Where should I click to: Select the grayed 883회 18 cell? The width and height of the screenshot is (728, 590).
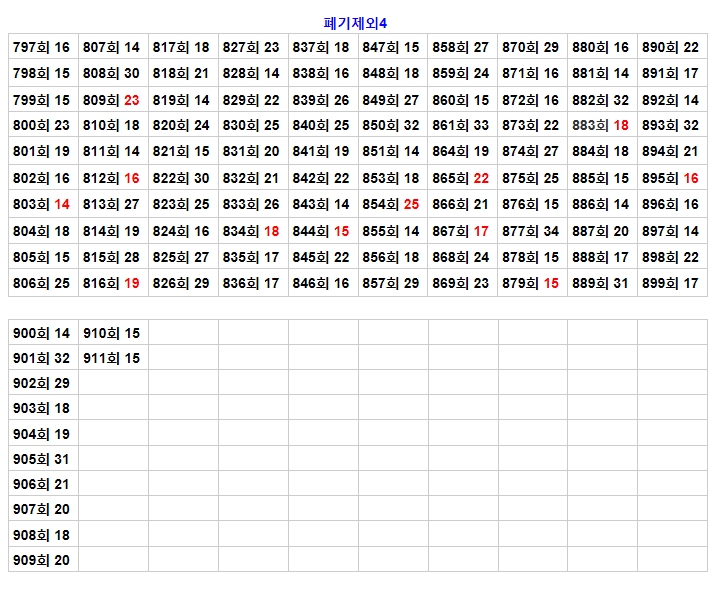click(x=601, y=126)
